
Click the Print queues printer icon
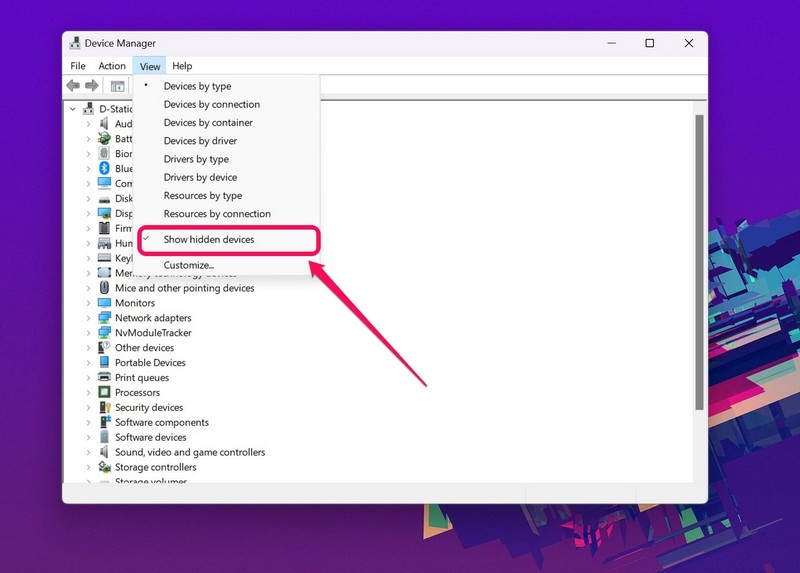[x=104, y=378]
